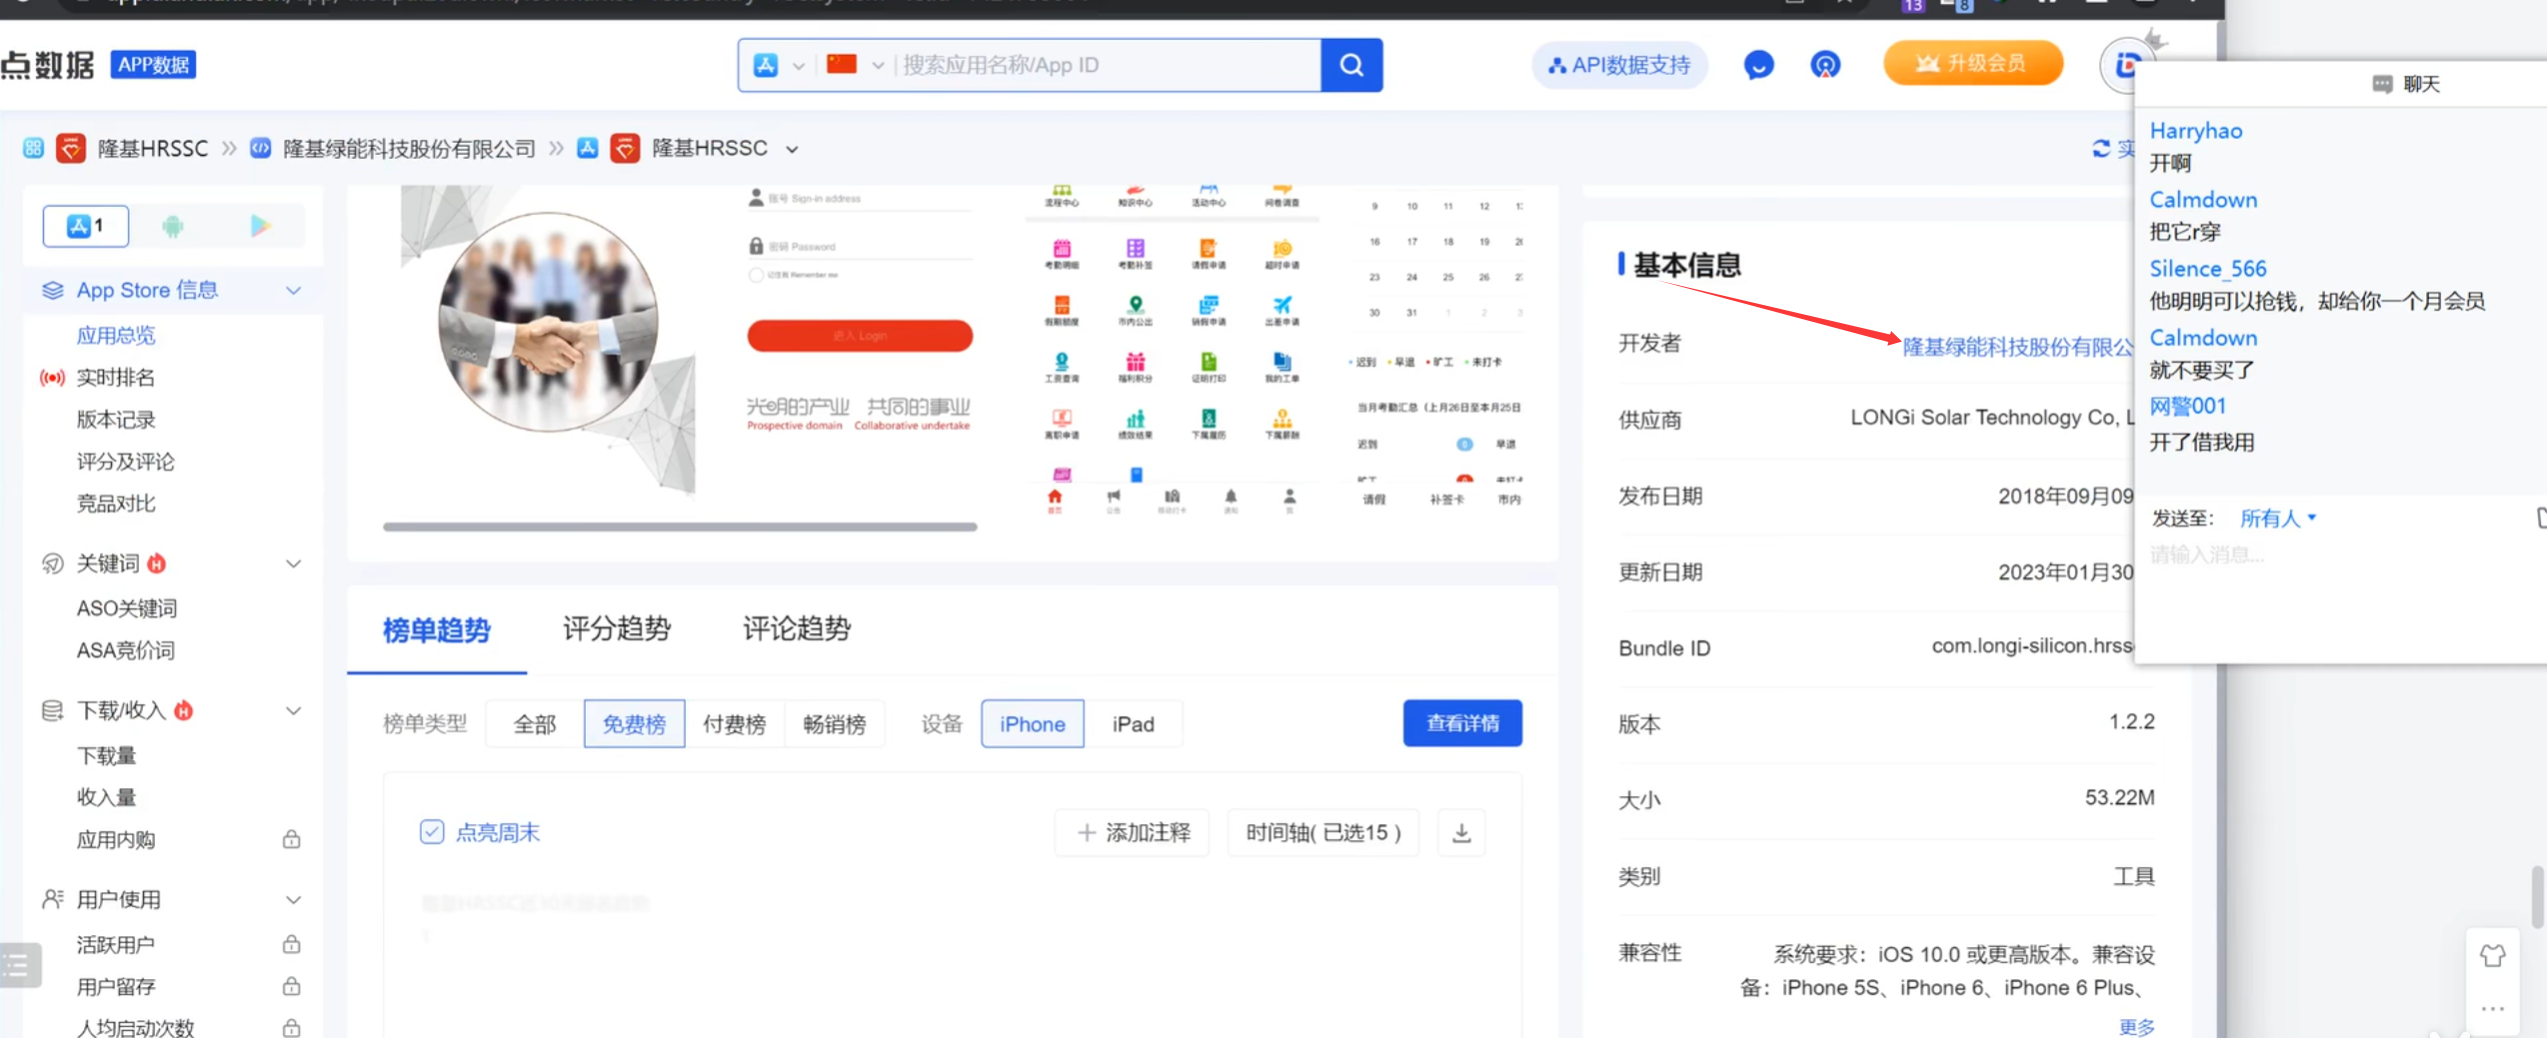This screenshot has width=2547, height=1038.
Task: Click the search magnifier icon
Action: pos(1352,64)
